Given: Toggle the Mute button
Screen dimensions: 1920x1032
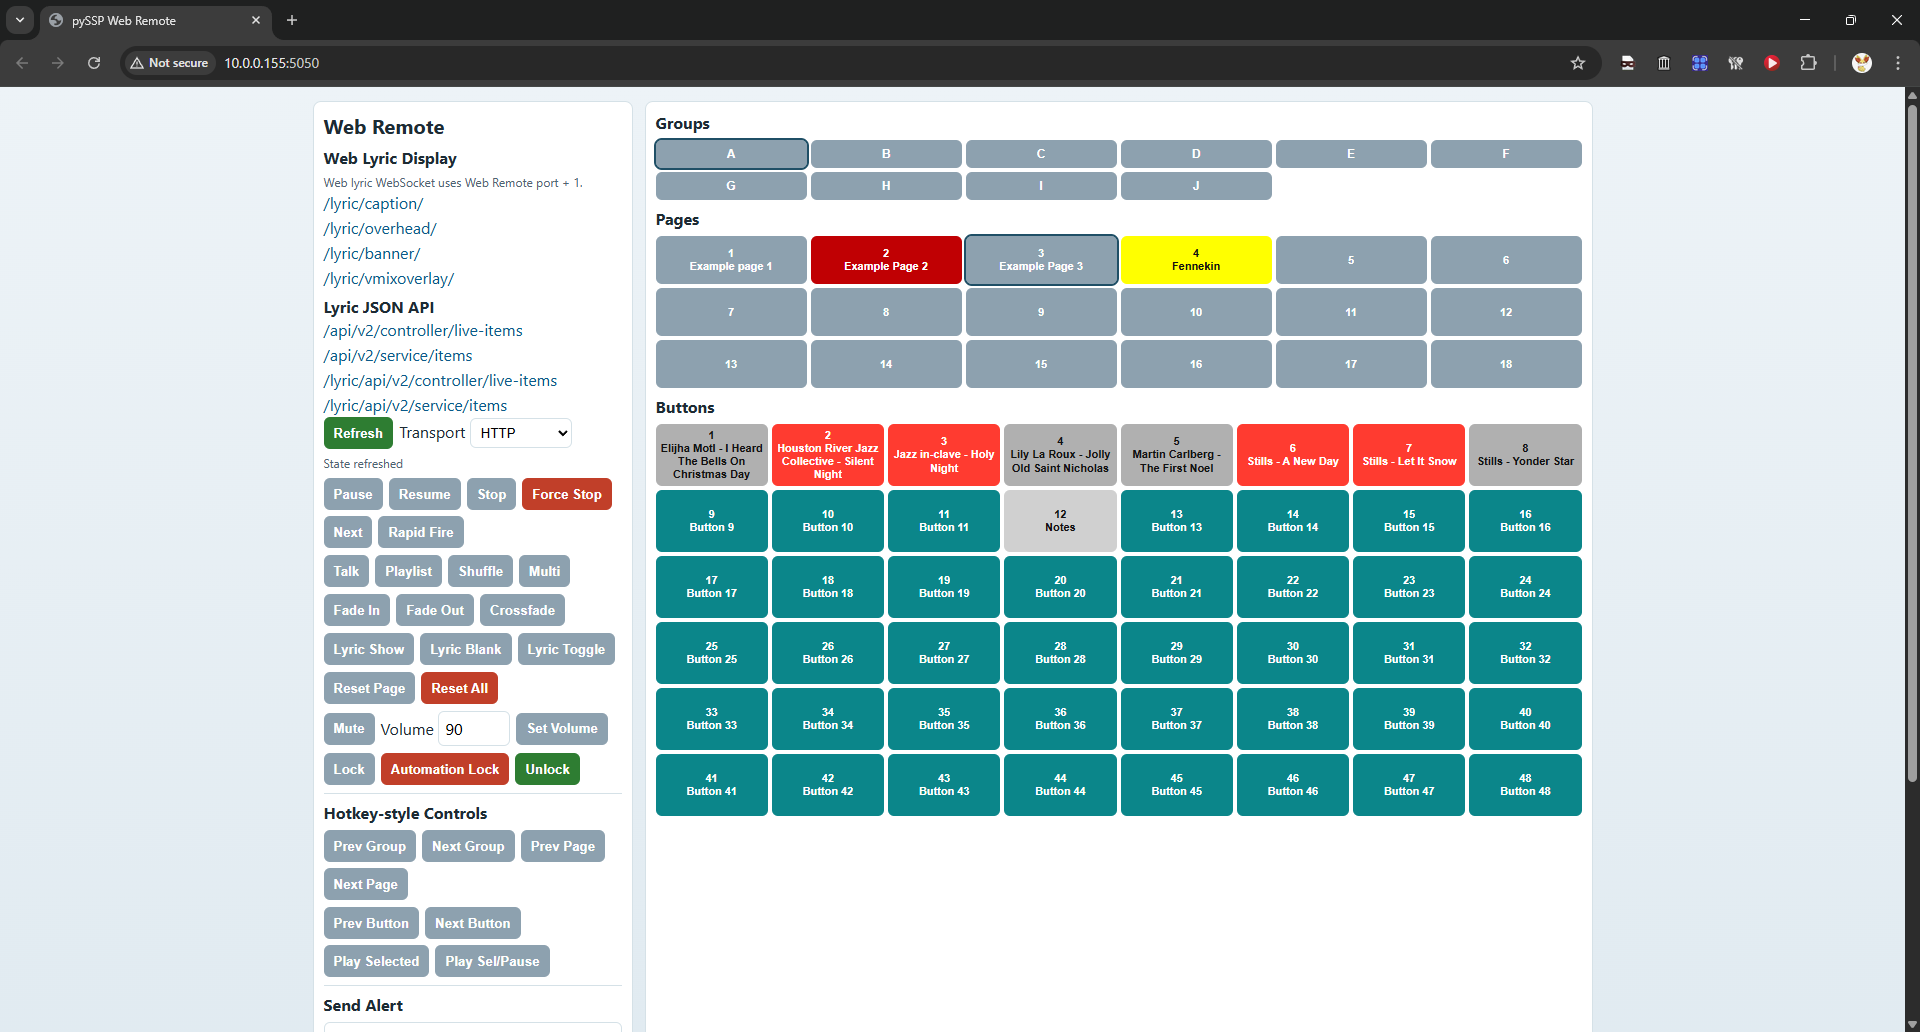Looking at the screenshot, I should point(348,728).
